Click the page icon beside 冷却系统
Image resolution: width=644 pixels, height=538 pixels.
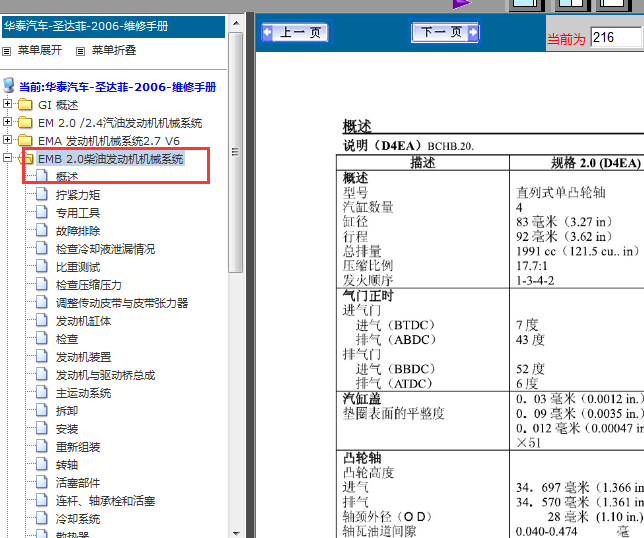tap(41, 518)
